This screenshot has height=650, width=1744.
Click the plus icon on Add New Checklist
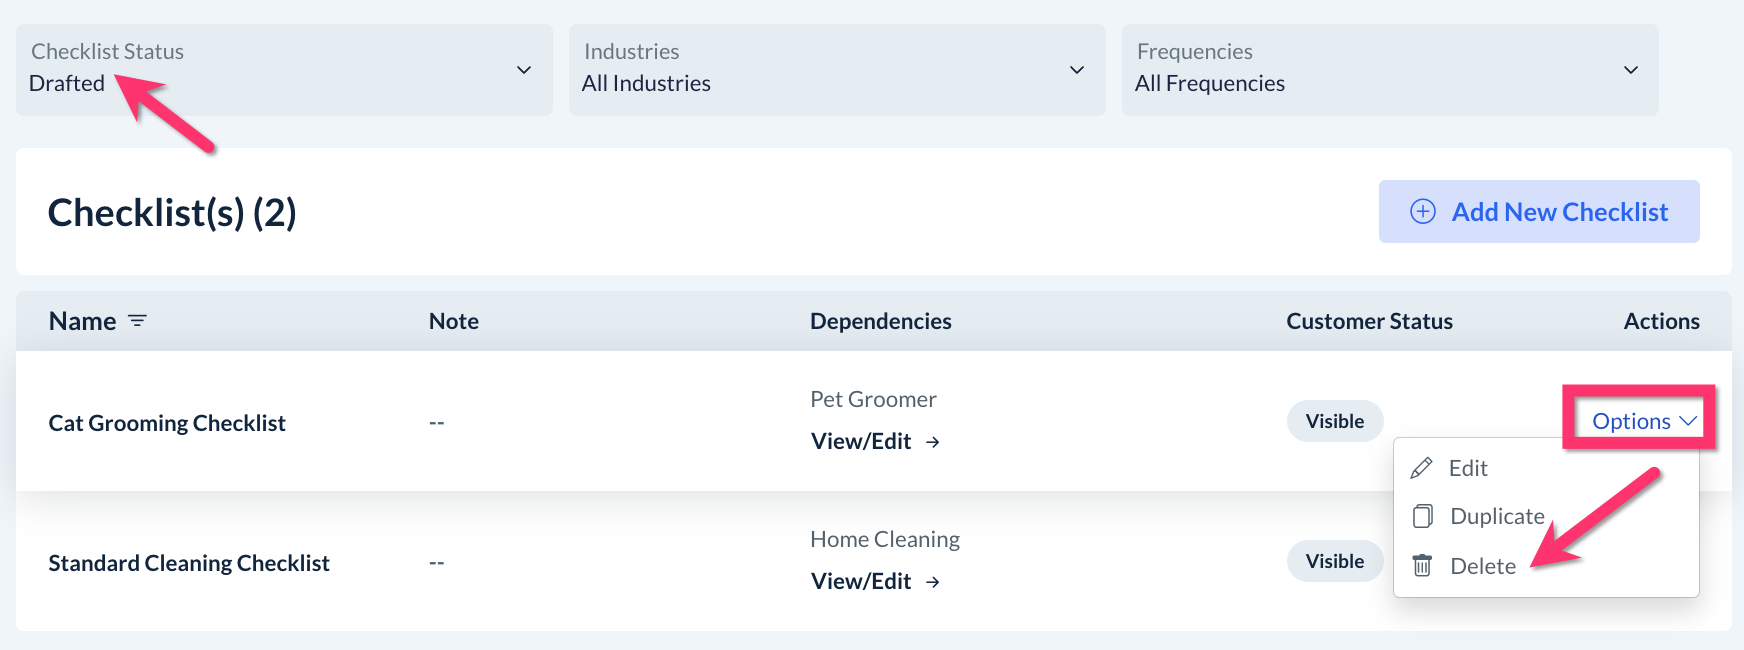point(1422,212)
